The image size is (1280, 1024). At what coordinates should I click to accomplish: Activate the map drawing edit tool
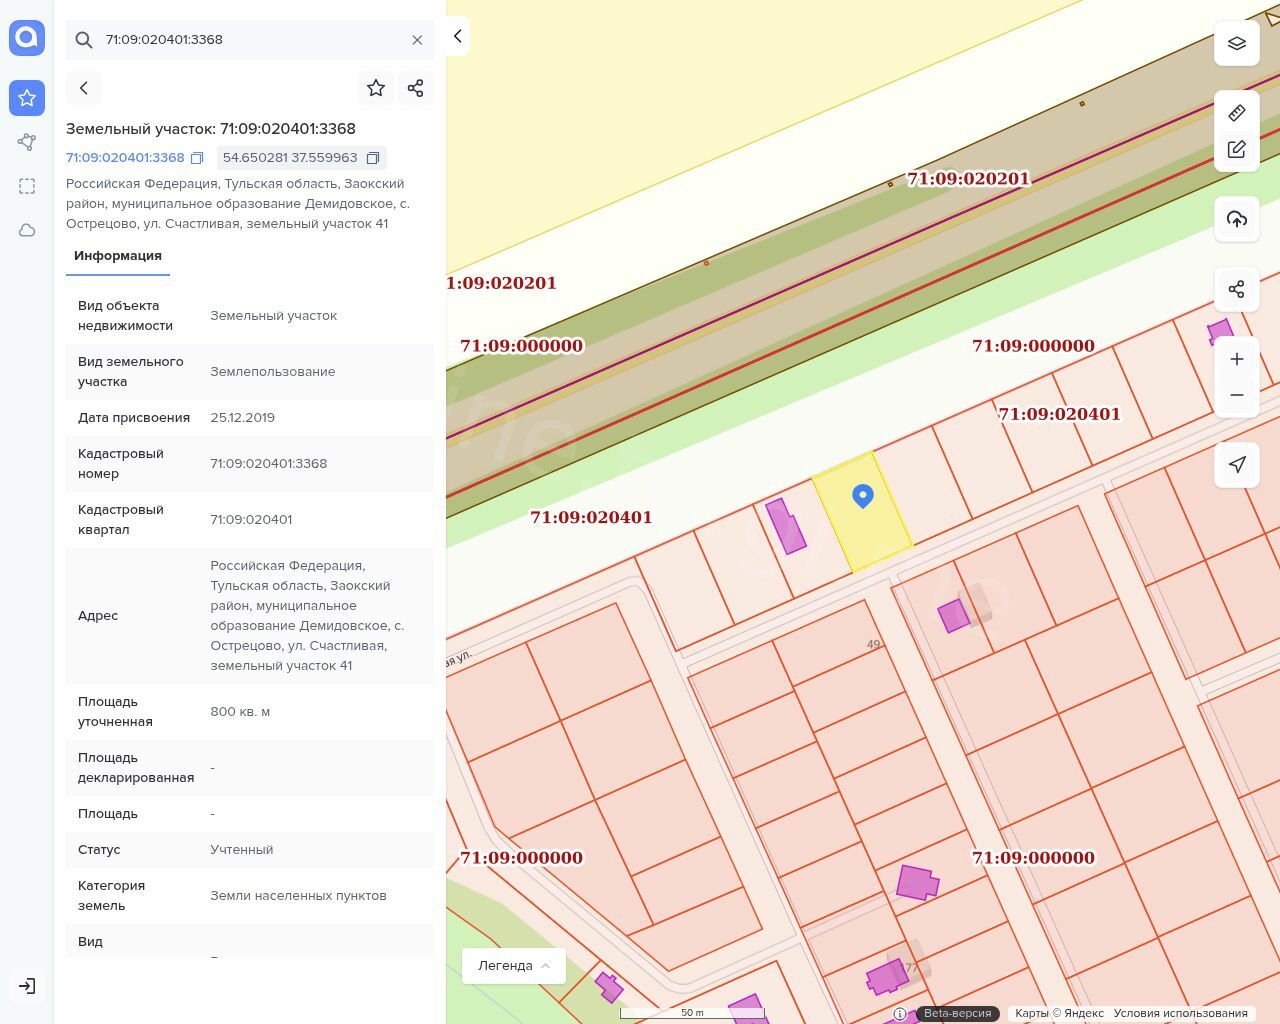click(x=1236, y=149)
